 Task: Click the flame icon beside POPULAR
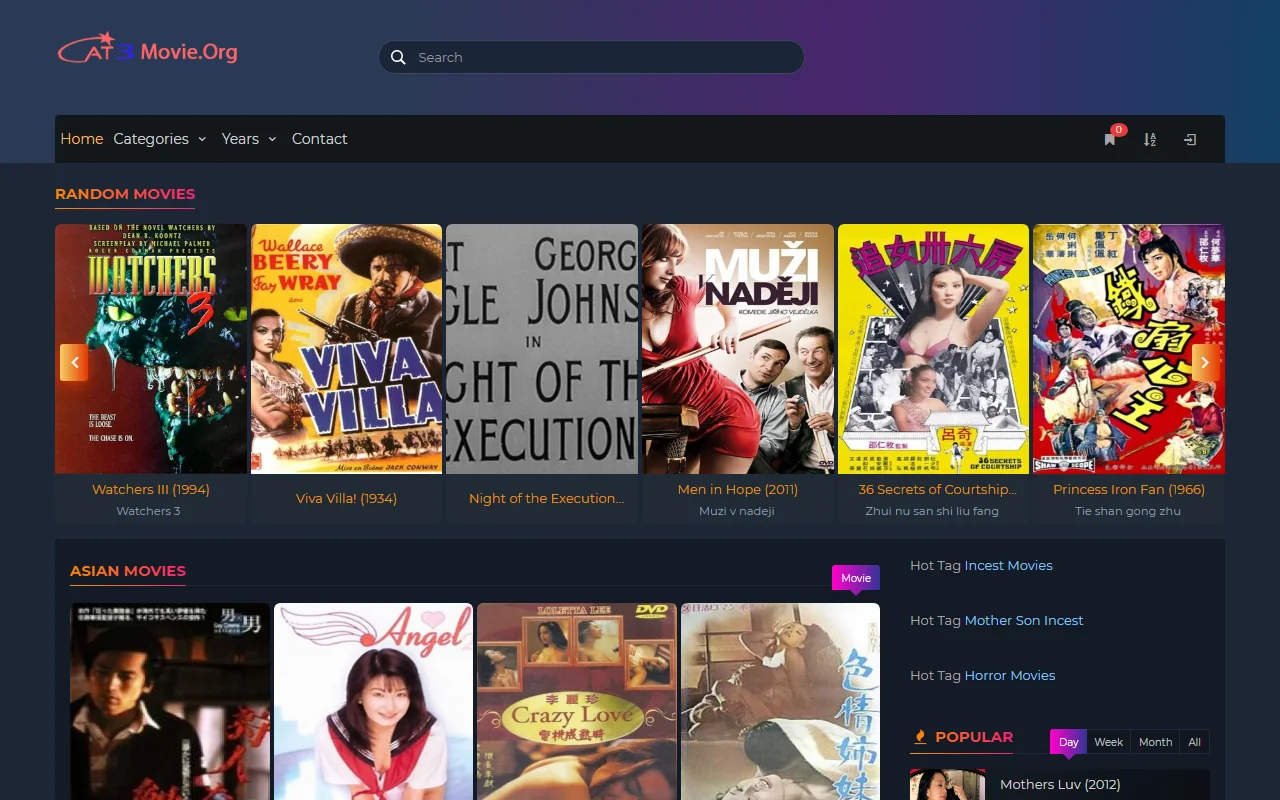coord(919,736)
